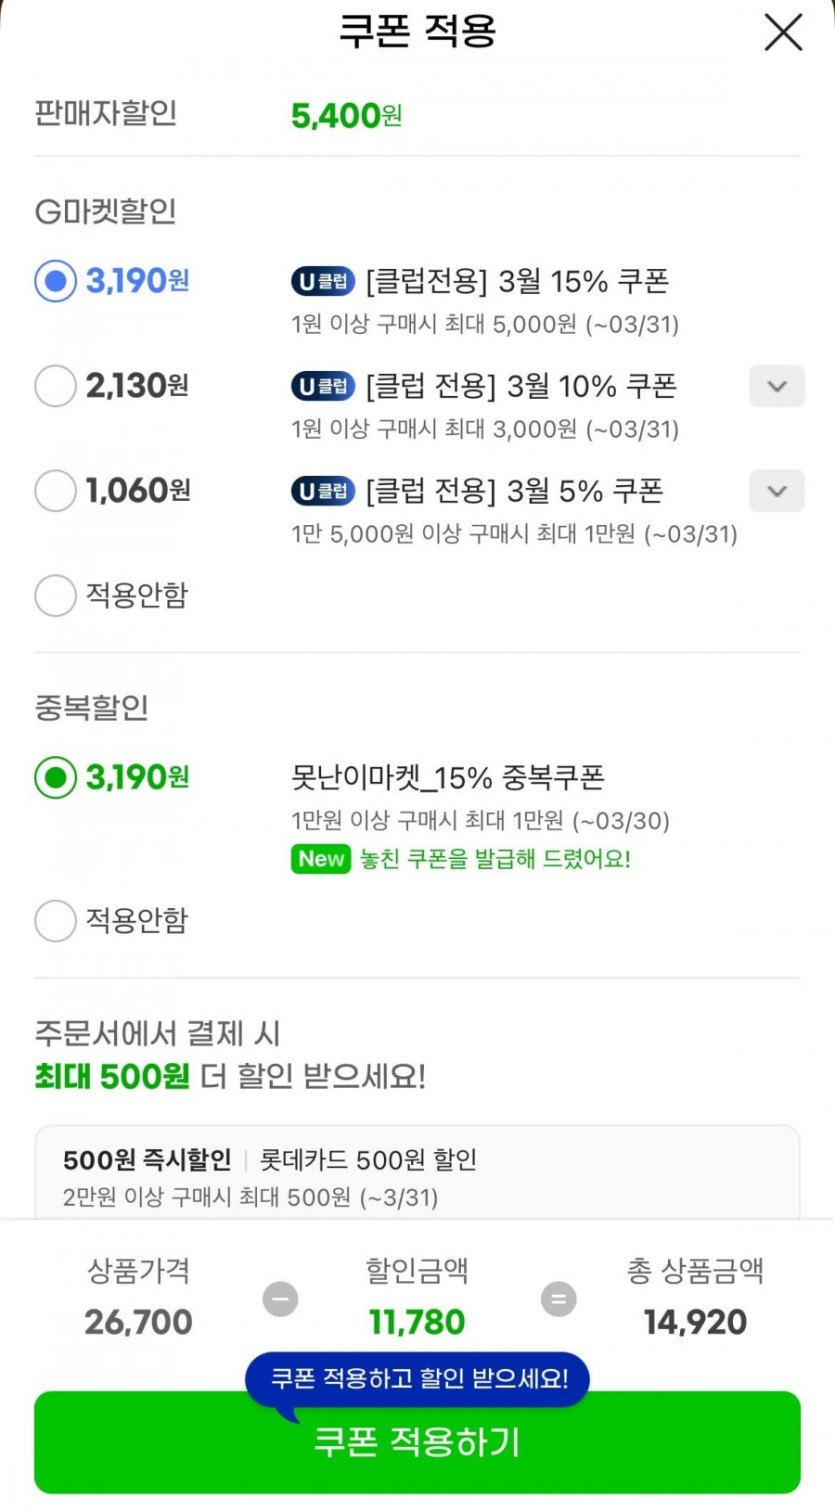Close the coupon apply dialog
Viewport: 835px width, 1511px height.
pyautogui.click(x=783, y=33)
